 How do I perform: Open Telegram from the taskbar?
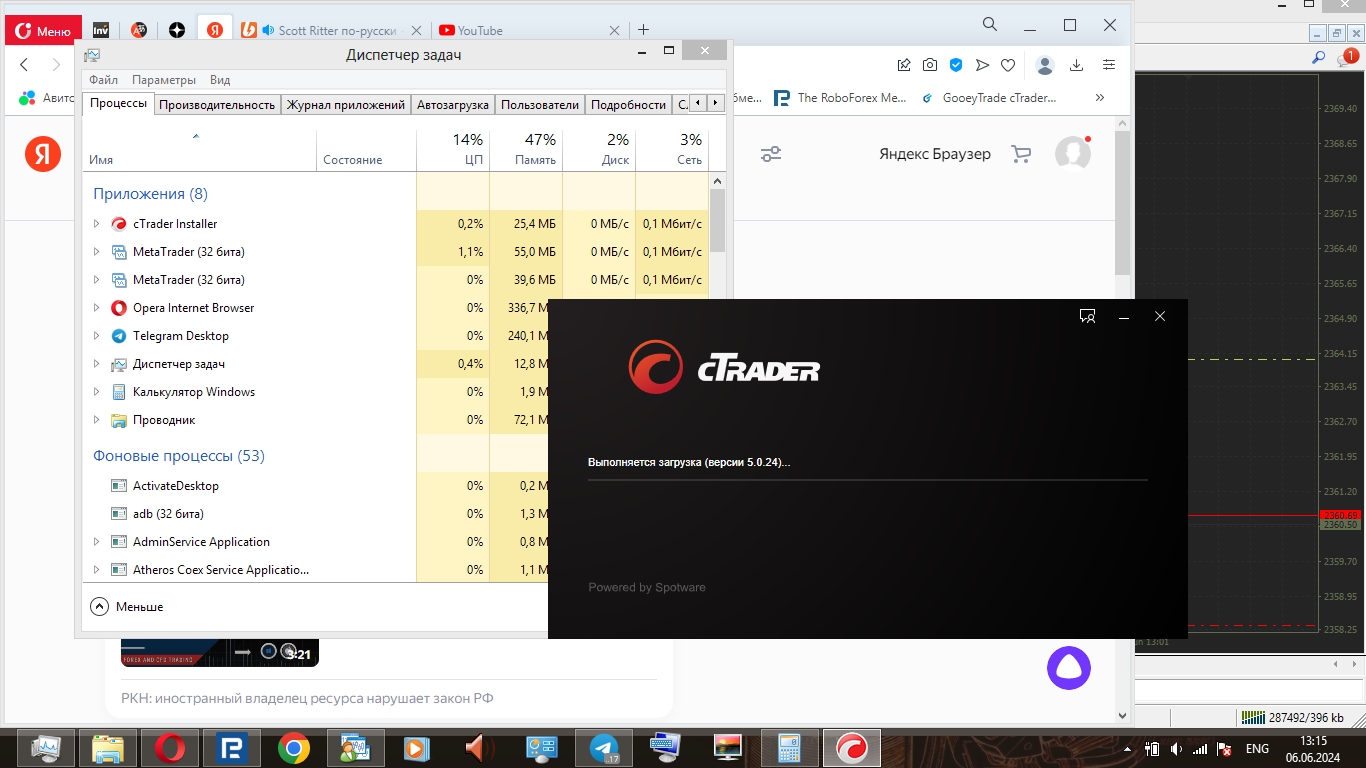pyautogui.click(x=600, y=748)
